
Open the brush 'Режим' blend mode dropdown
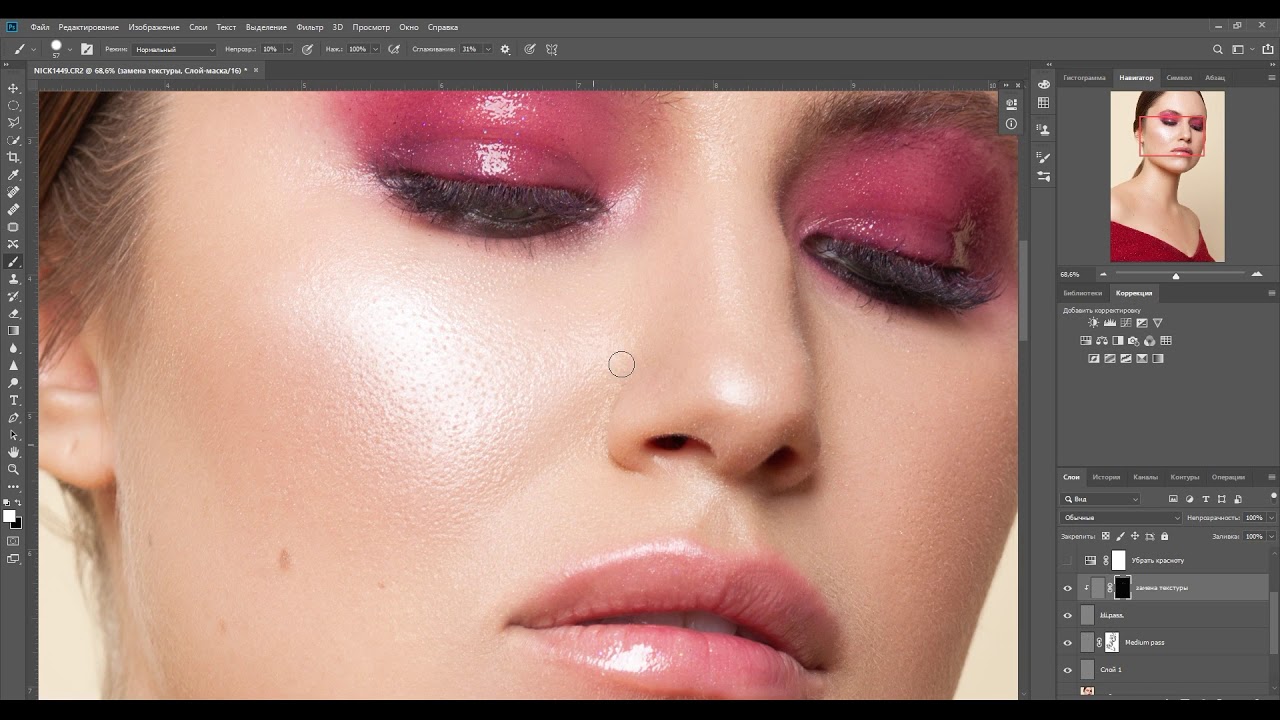pyautogui.click(x=175, y=49)
